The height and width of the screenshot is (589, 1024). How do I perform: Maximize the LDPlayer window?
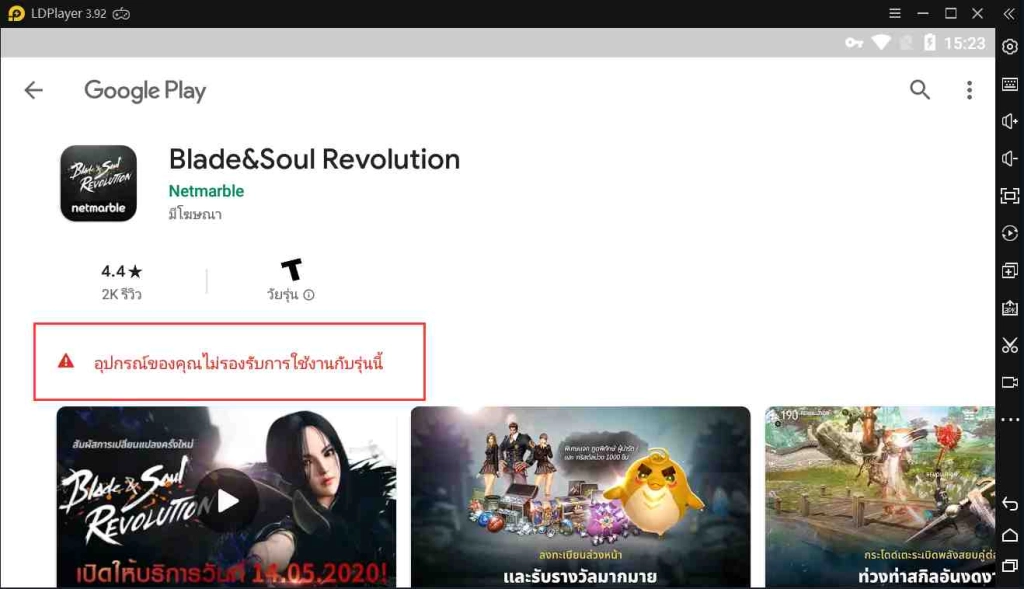click(951, 13)
